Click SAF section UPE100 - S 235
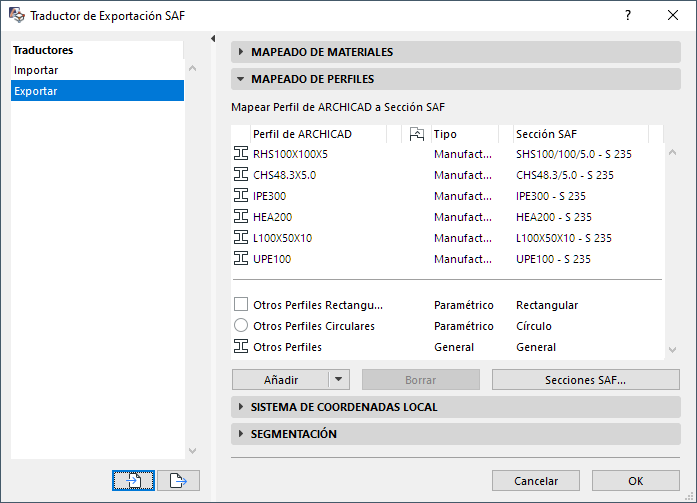Image resolution: width=697 pixels, height=503 pixels. point(553,259)
